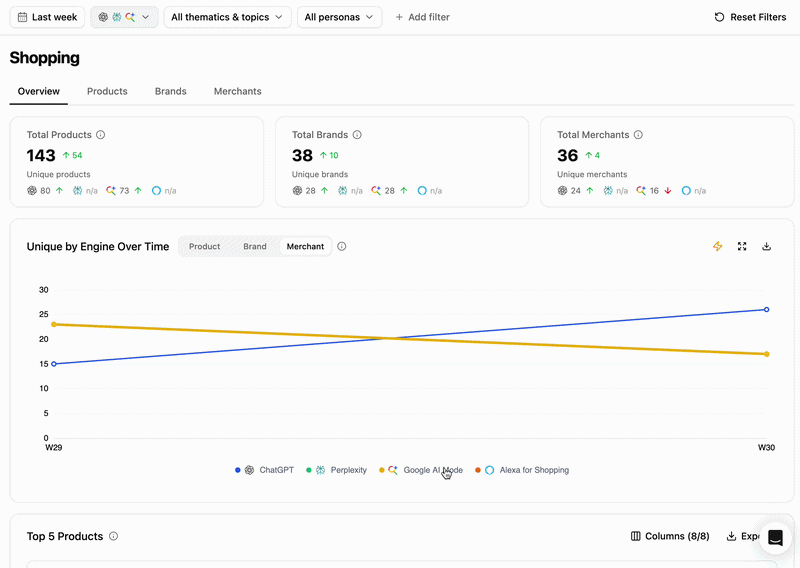Open the chat support widget
The image size is (800, 568).
pyautogui.click(x=775, y=537)
